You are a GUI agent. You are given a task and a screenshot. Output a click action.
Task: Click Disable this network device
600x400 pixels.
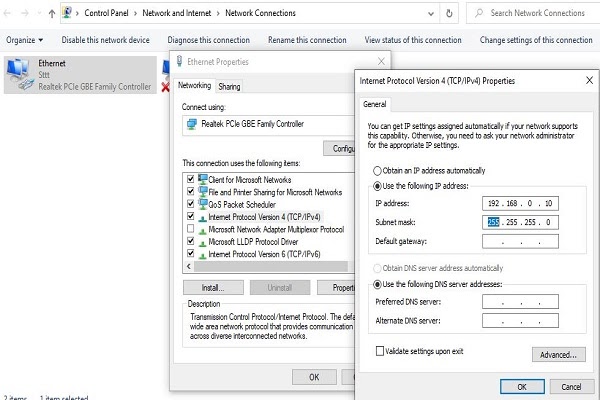[x=105, y=40]
